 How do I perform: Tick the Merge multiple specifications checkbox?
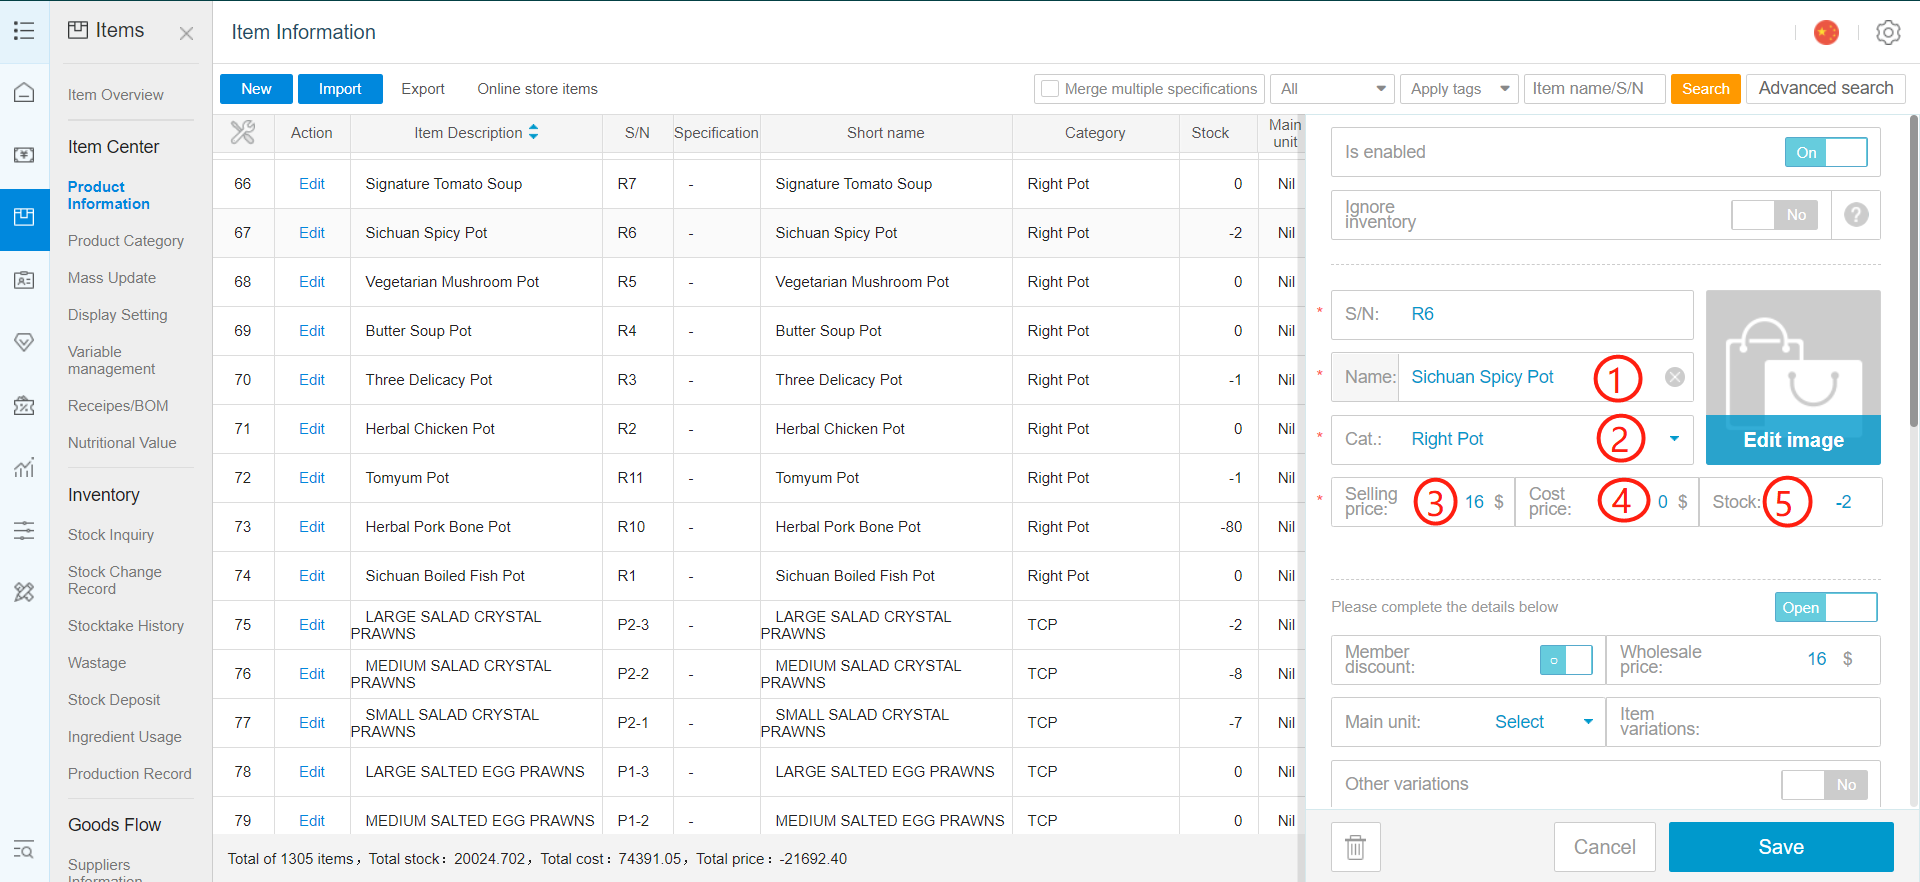coord(1050,89)
